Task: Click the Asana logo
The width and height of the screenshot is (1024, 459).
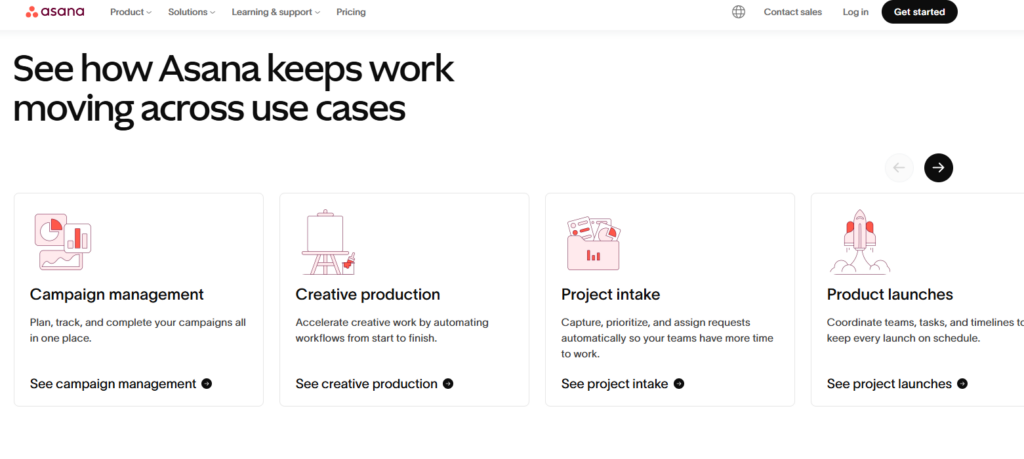Action: (55, 12)
